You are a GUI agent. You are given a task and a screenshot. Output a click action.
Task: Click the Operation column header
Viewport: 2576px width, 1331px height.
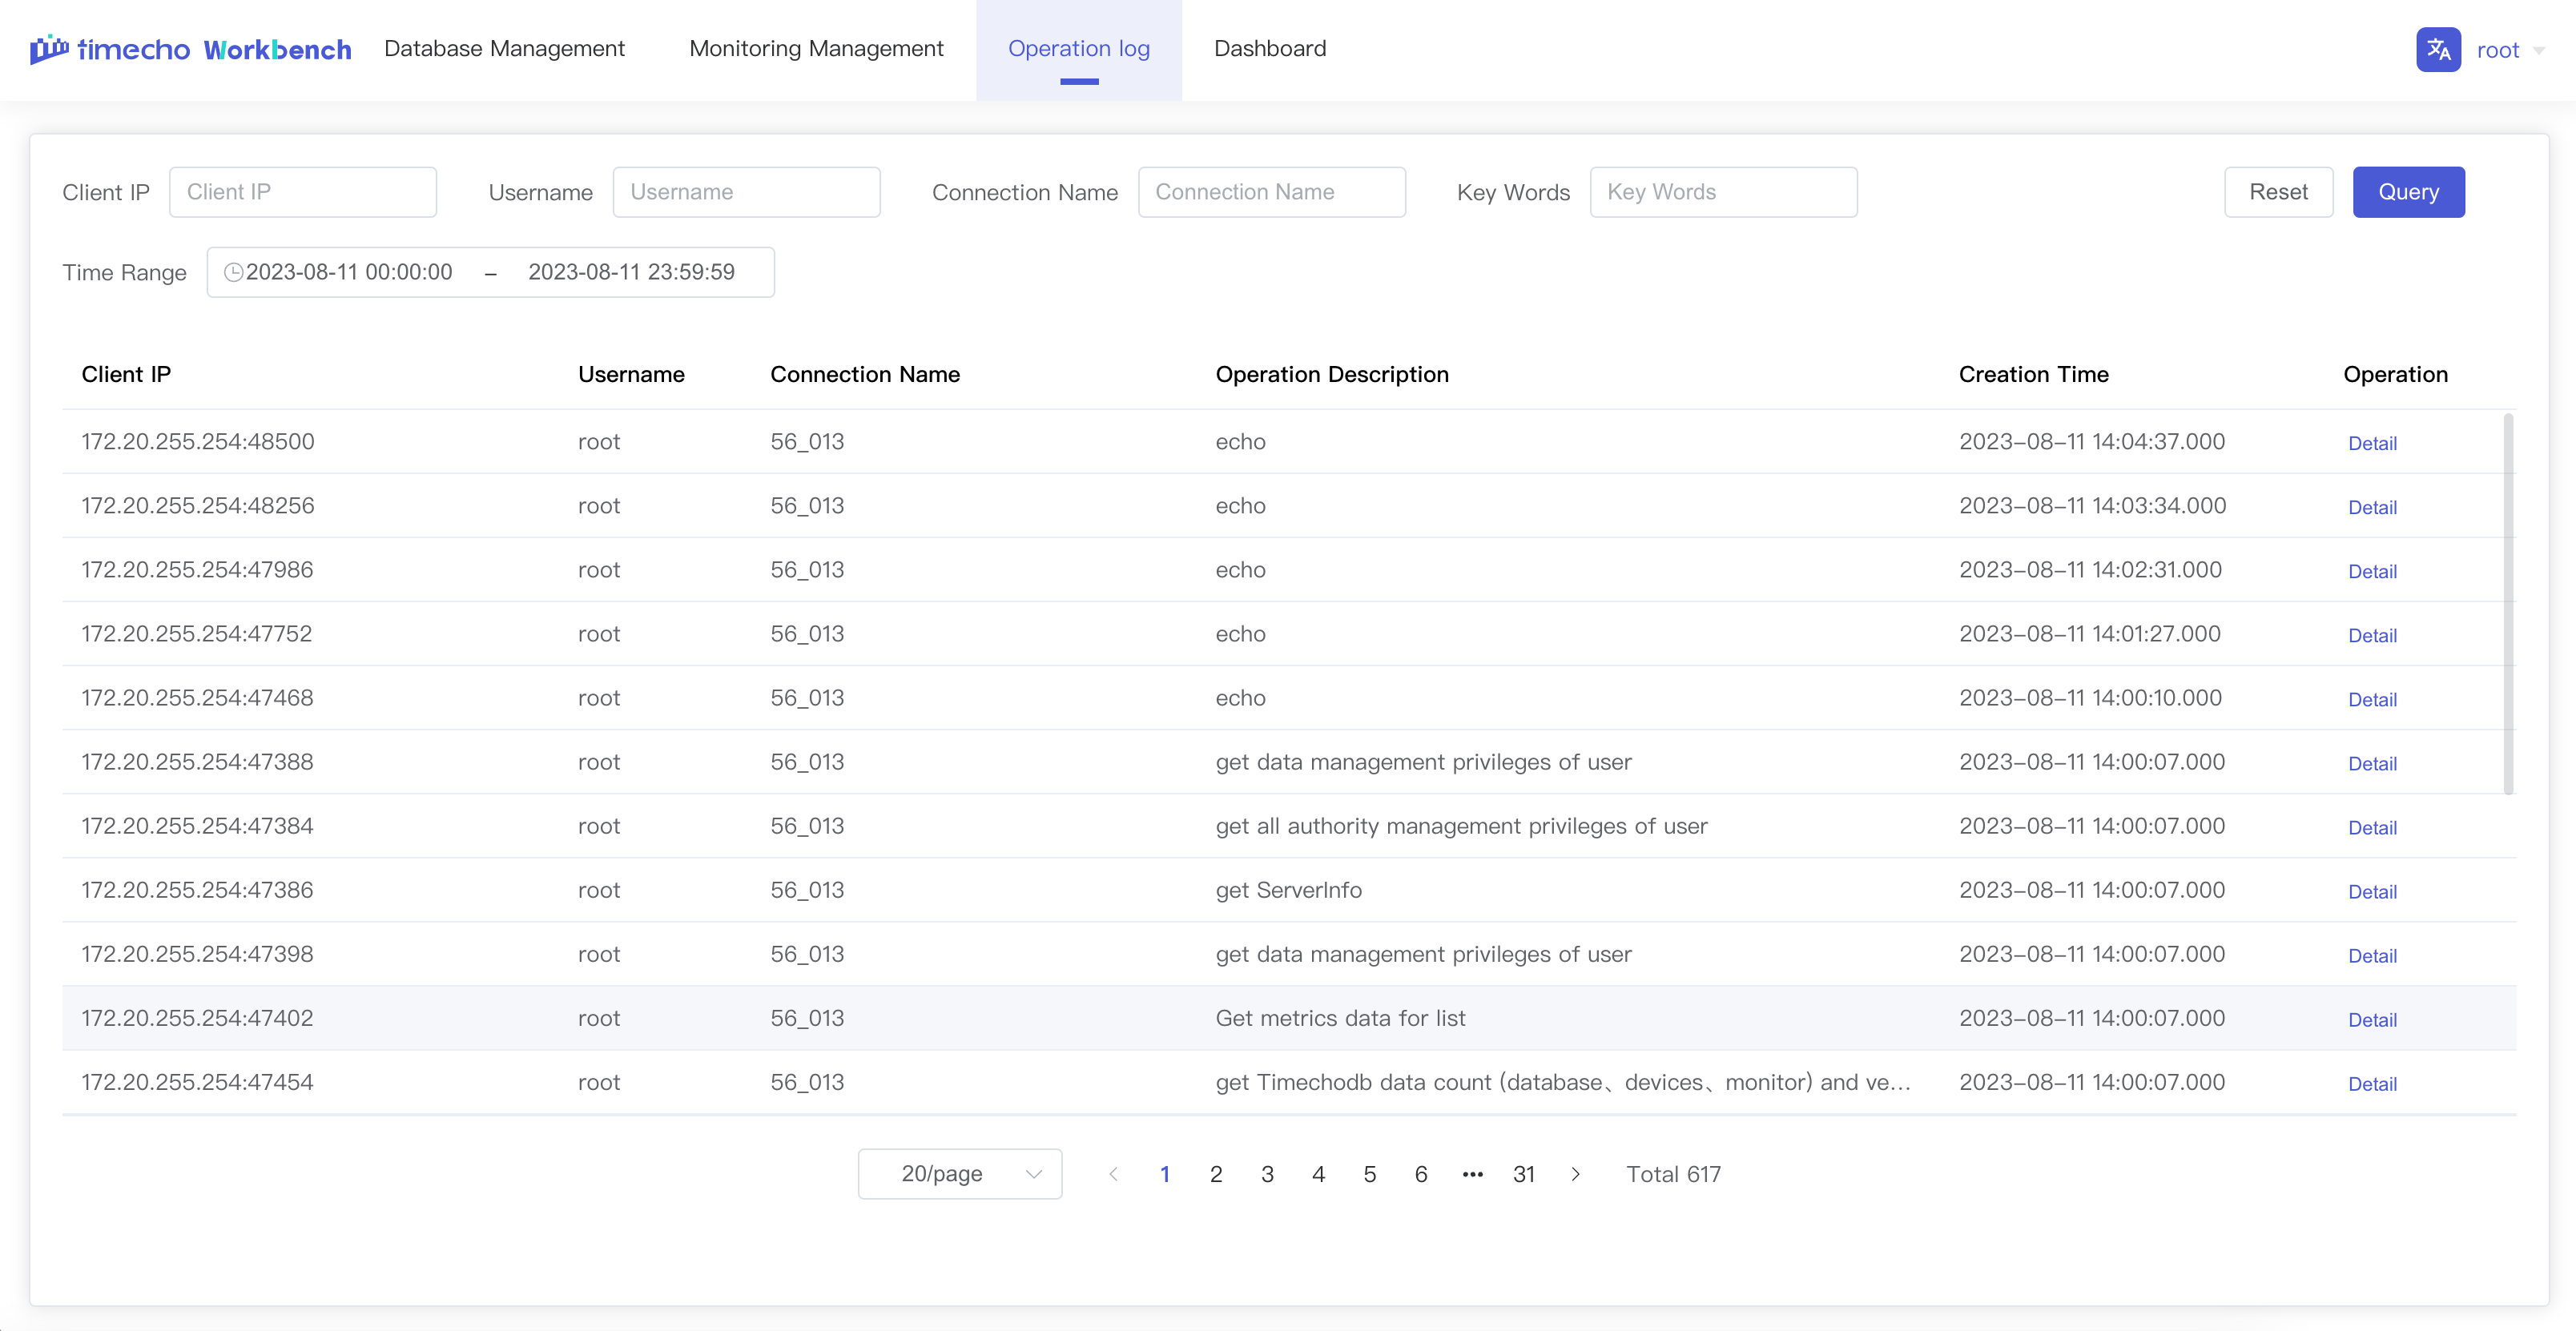pos(2395,374)
